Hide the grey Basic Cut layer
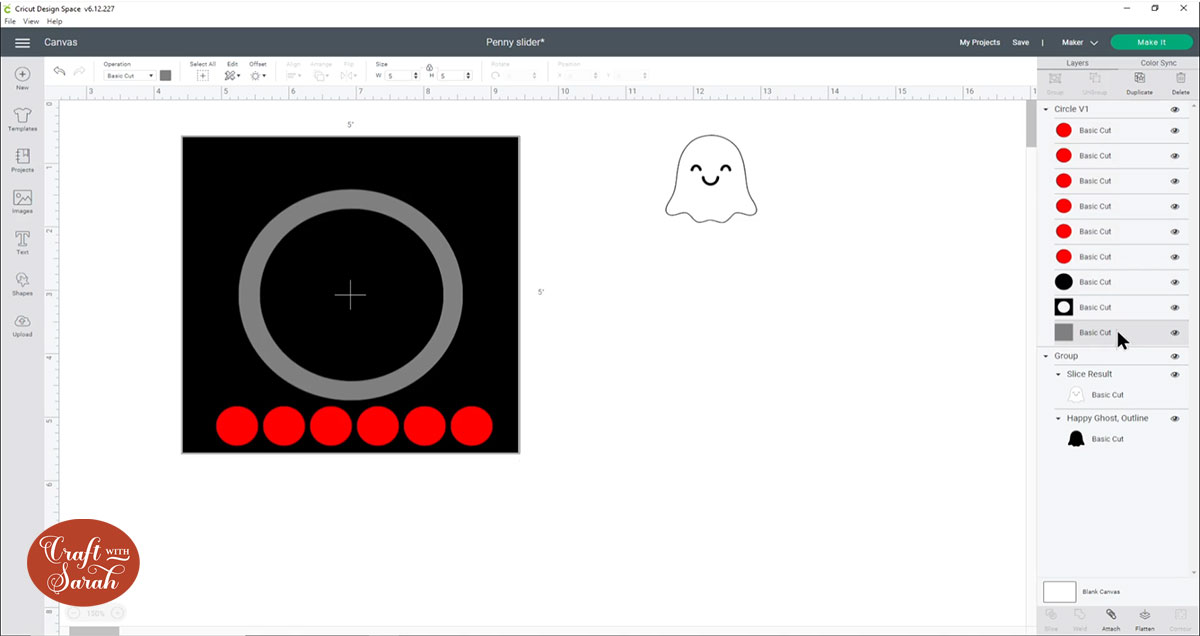1200x636 pixels. [1174, 332]
